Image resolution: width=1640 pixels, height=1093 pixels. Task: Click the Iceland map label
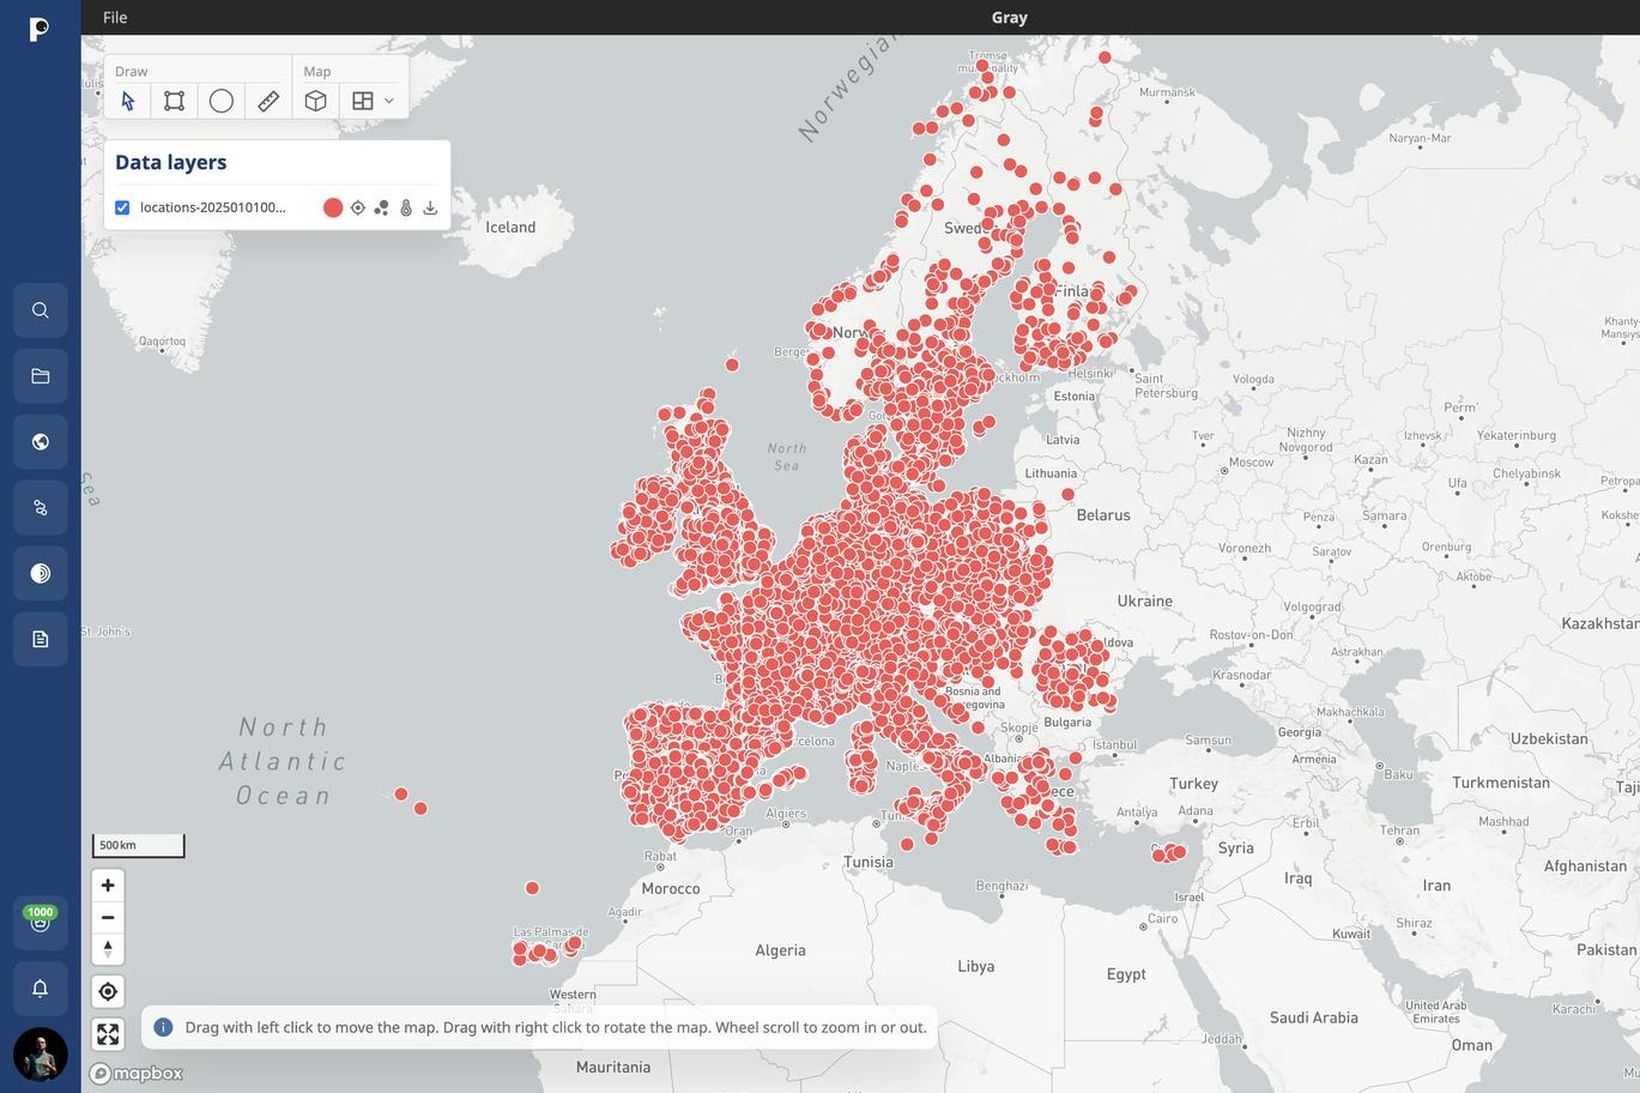coord(510,227)
